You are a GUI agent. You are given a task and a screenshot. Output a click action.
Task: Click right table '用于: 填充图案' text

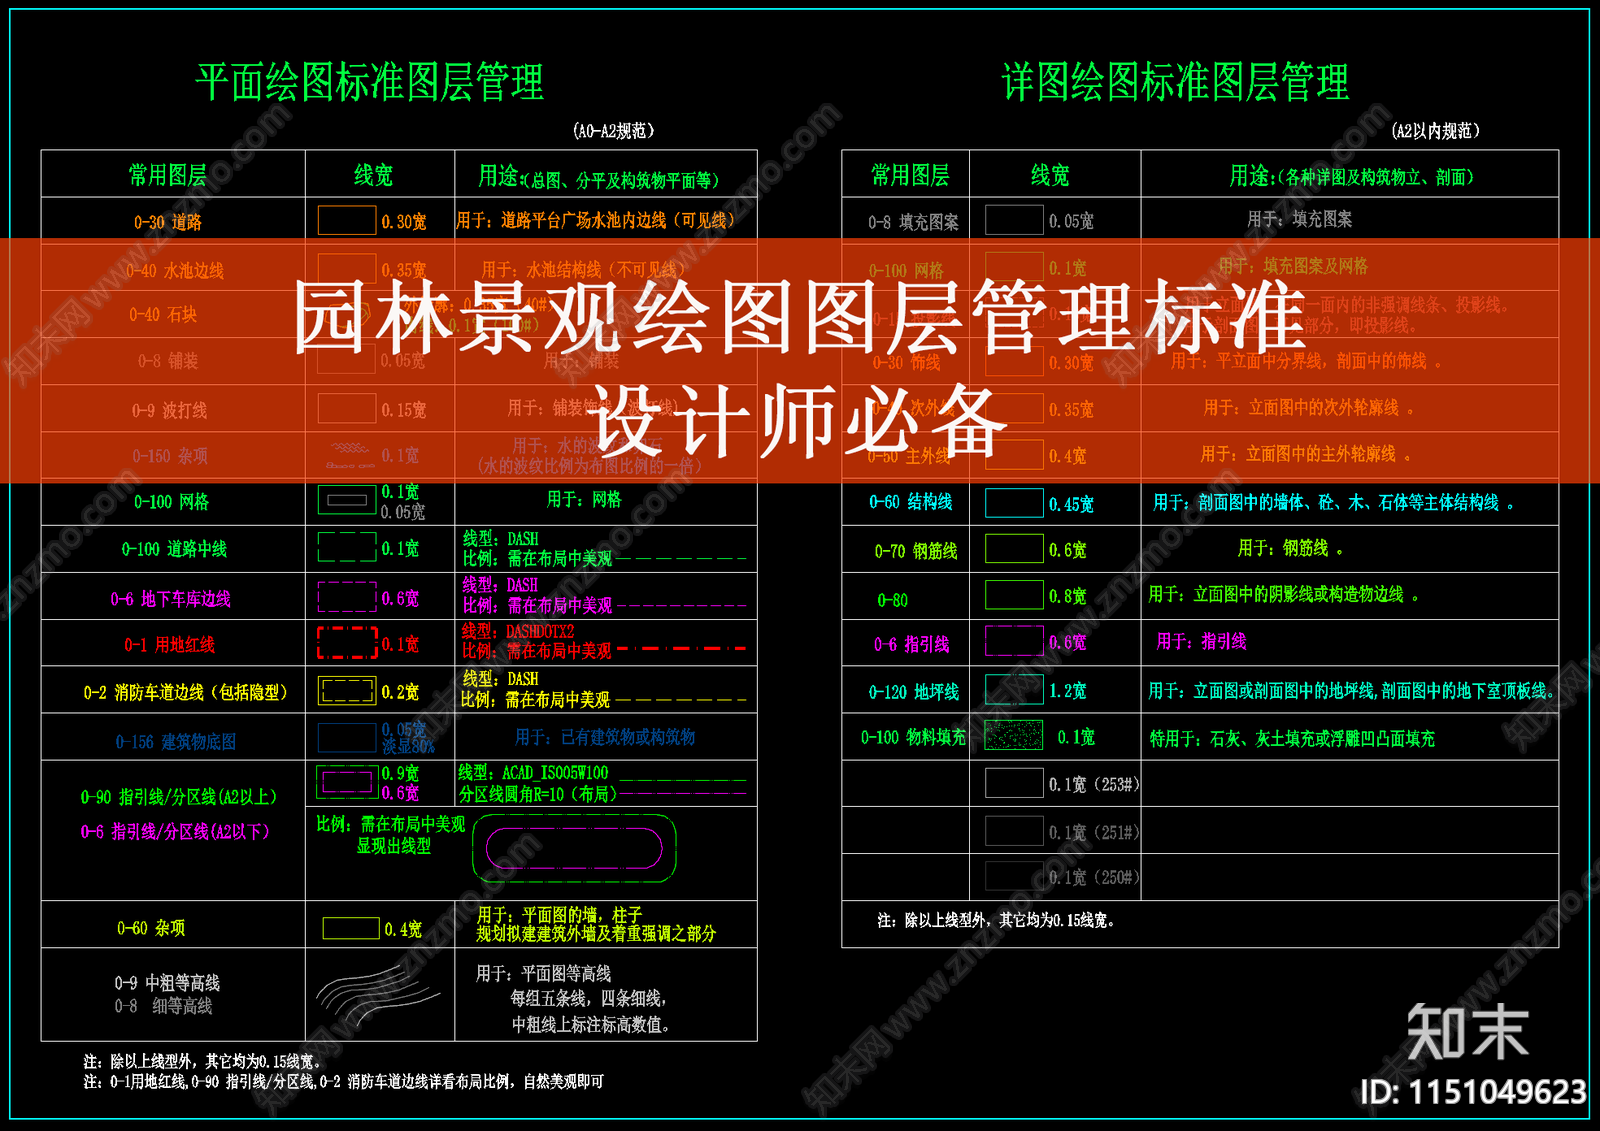pyautogui.click(x=1300, y=219)
